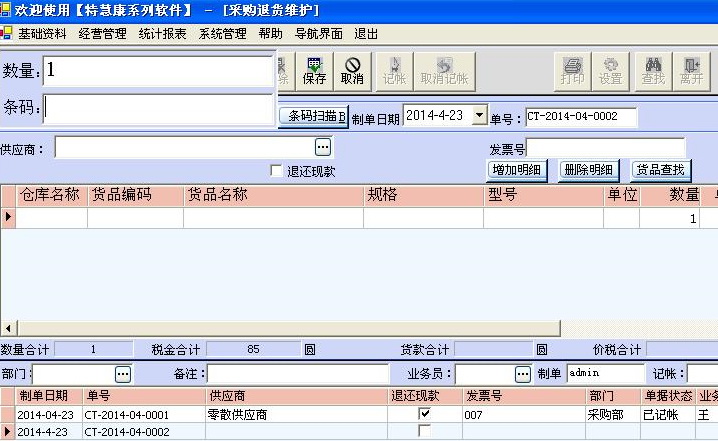Open the 供应商 lookup ellipsis button
The width and height of the screenshot is (718, 441).
[323, 147]
